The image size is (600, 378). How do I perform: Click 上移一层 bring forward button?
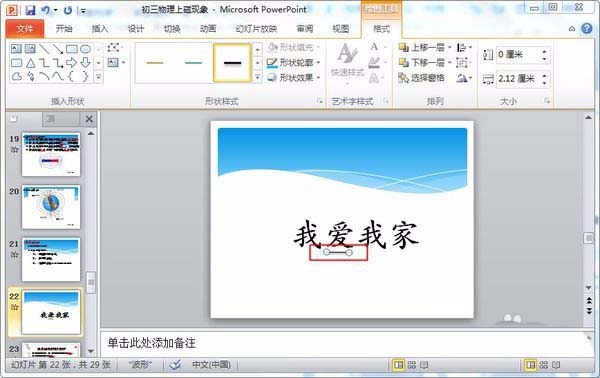[x=422, y=47]
